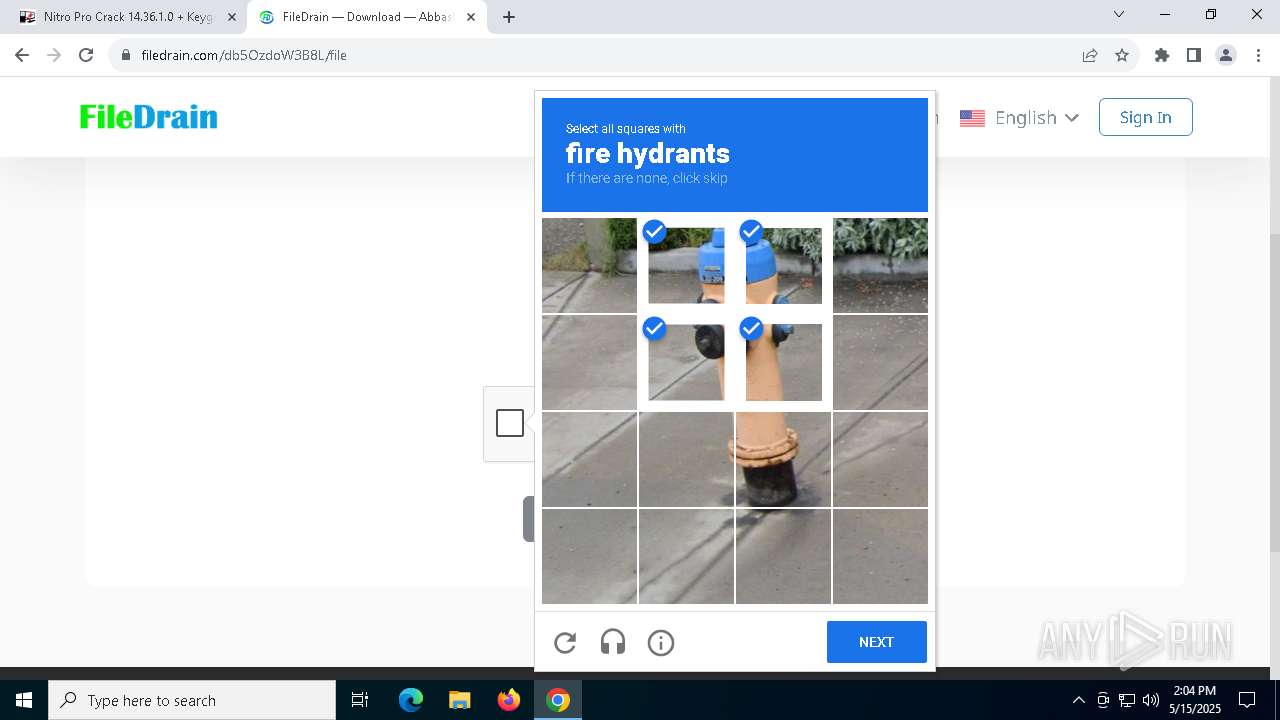Open a new tab with the plus button
The width and height of the screenshot is (1280, 720).
(509, 17)
